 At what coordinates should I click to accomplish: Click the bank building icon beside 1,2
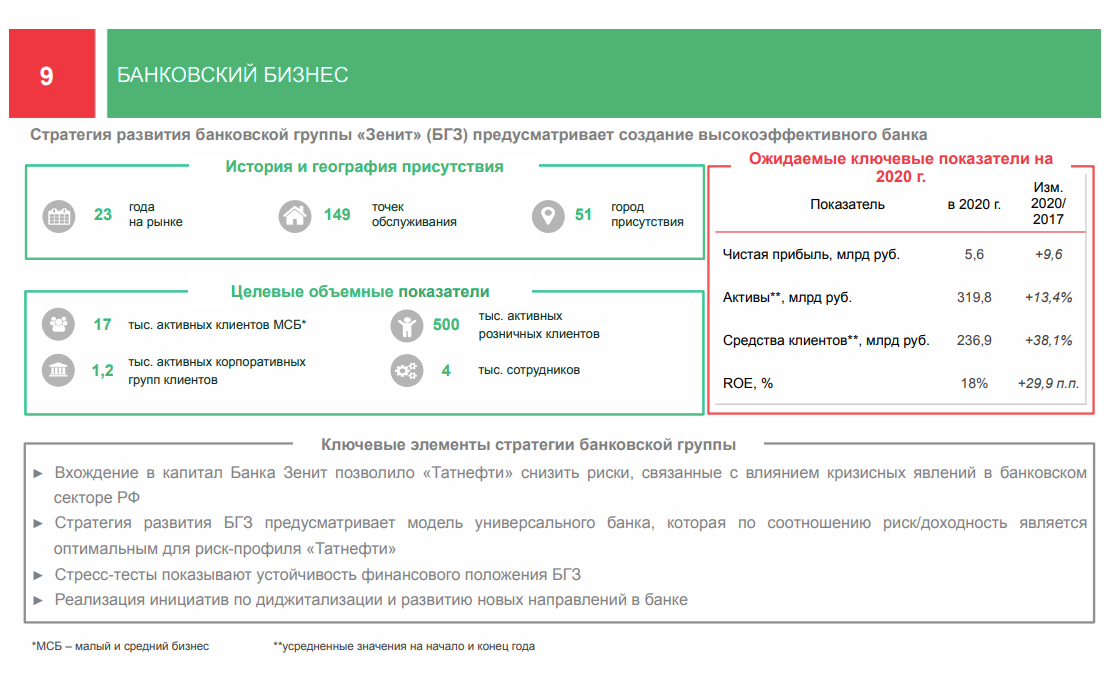click(x=58, y=370)
